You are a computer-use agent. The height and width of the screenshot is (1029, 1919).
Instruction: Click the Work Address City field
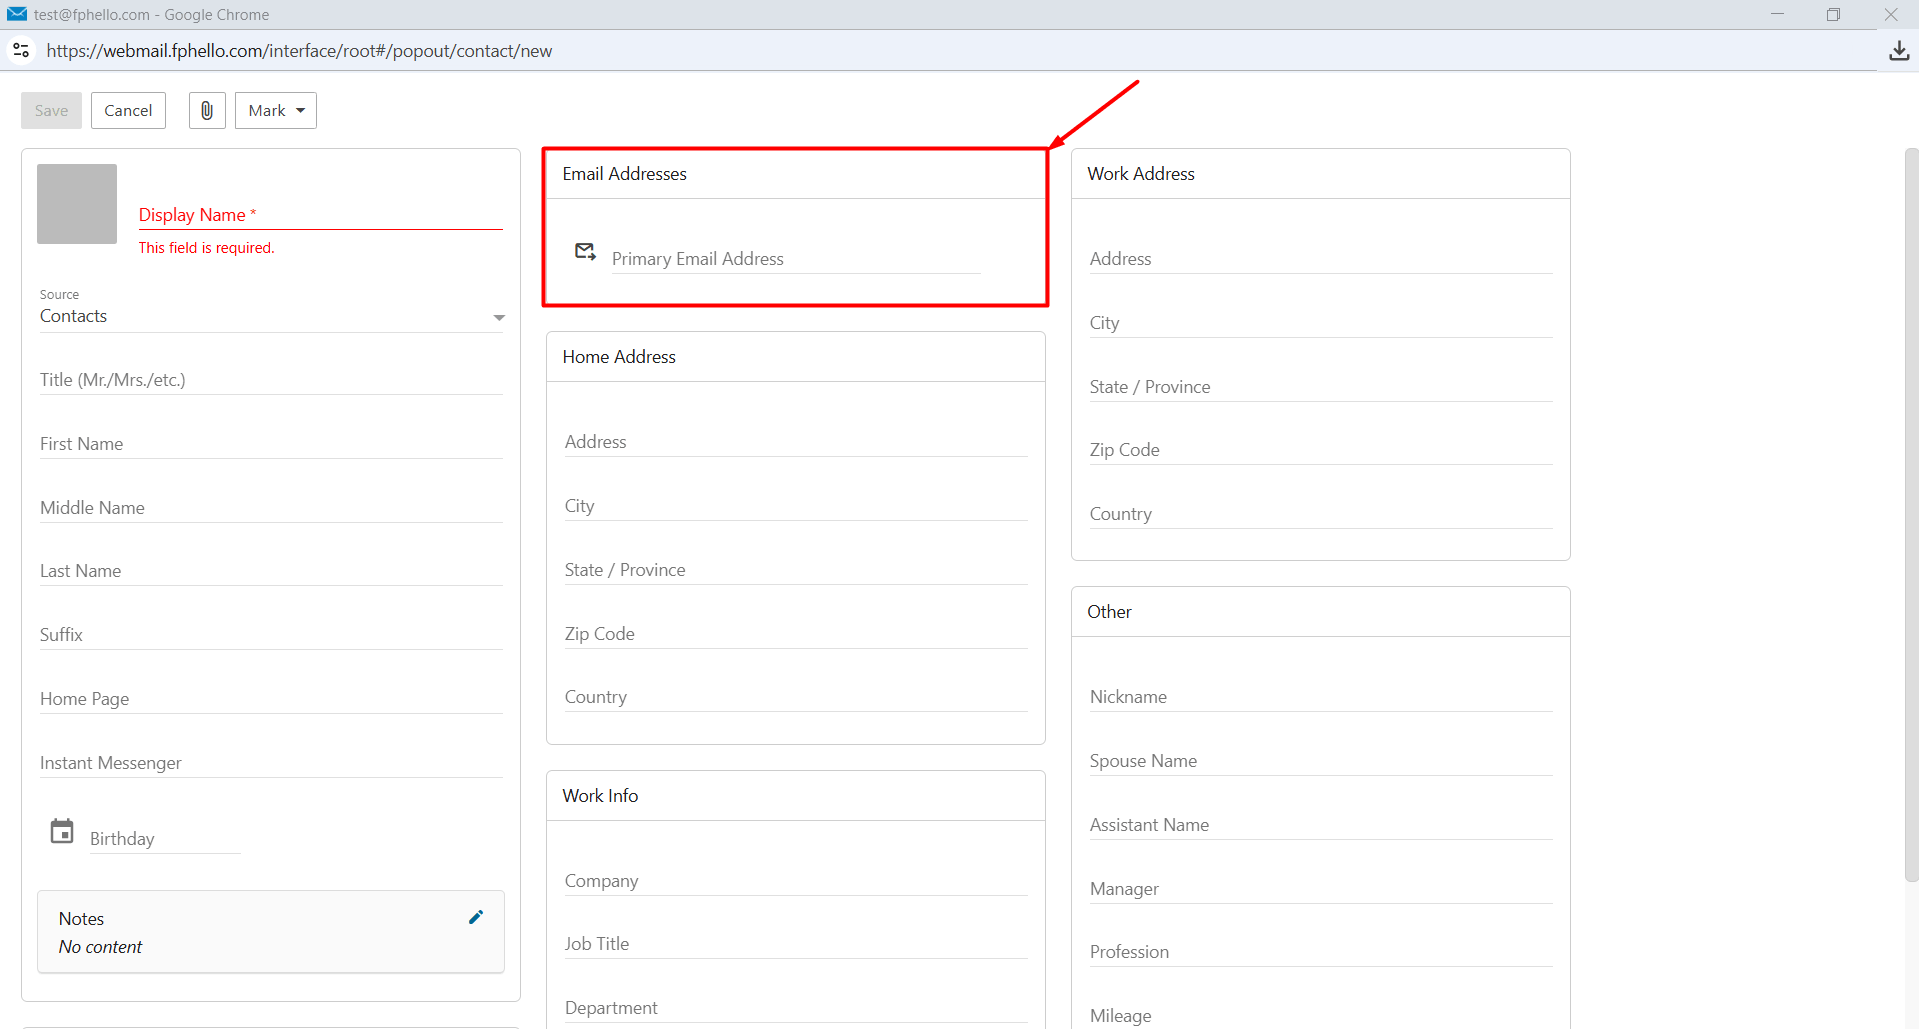1321,323
